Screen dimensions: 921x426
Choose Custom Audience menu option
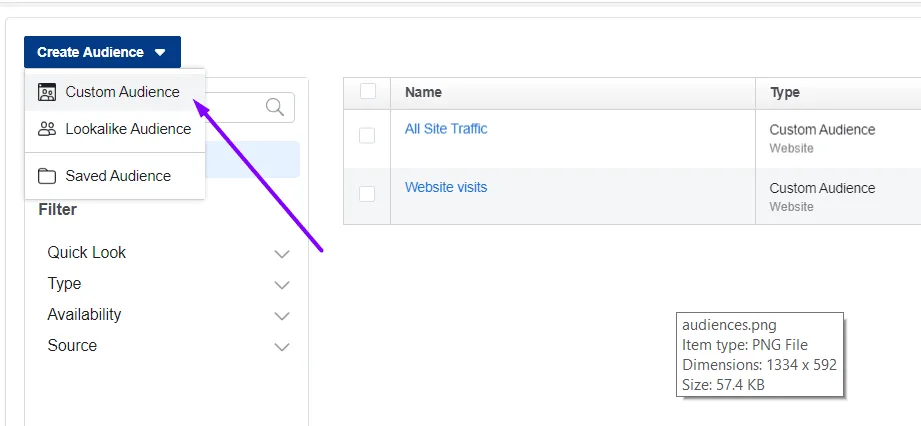pos(115,92)
